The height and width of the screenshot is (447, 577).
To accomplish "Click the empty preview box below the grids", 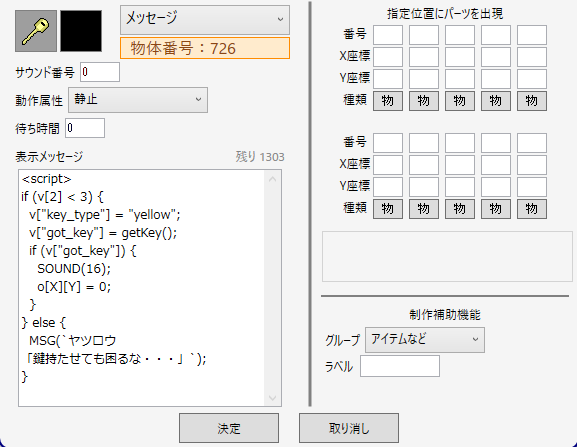I will (x=447, y=256).
